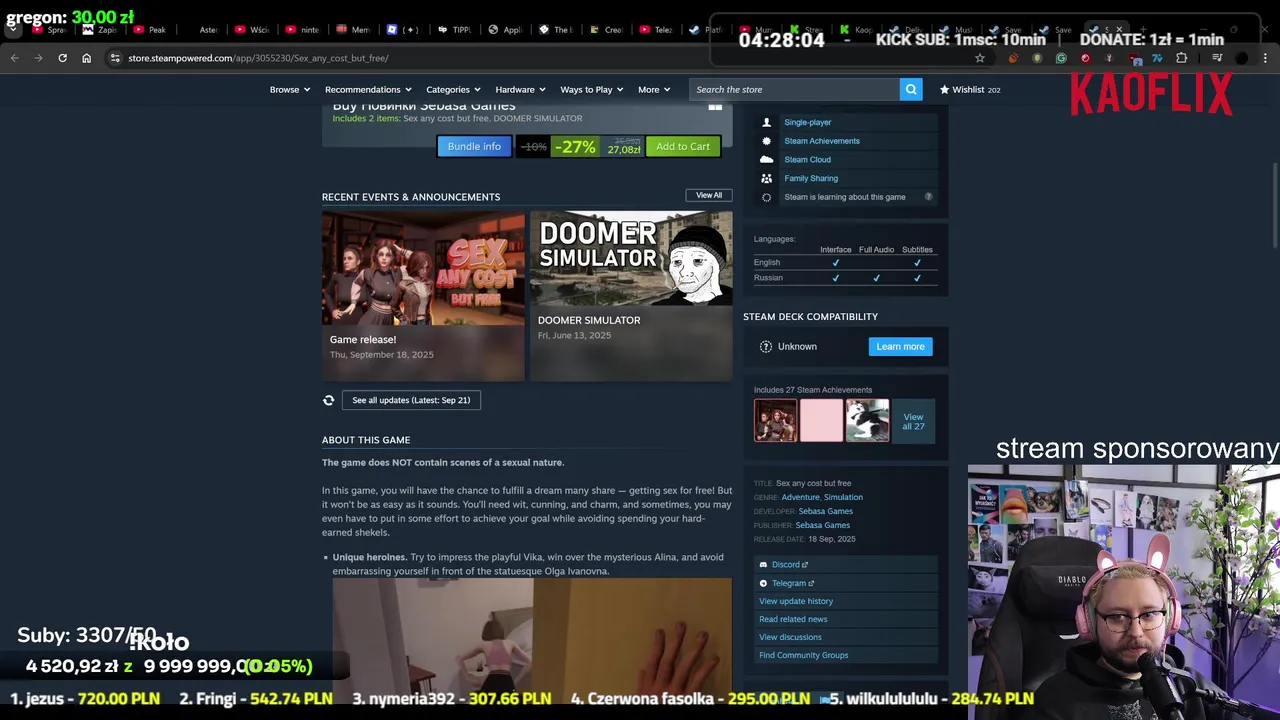The height and width of the screenshot is (720, 1280).
Task: Click the browser address bar URL
Action: pyautogui.click(x=258, y=58)
